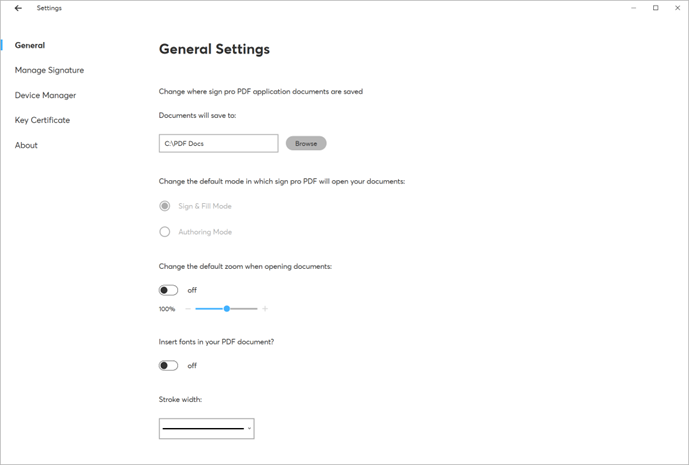Switch to the Device Manager section
The width and height of the screenshot is (689, 465).
[45, 95]
